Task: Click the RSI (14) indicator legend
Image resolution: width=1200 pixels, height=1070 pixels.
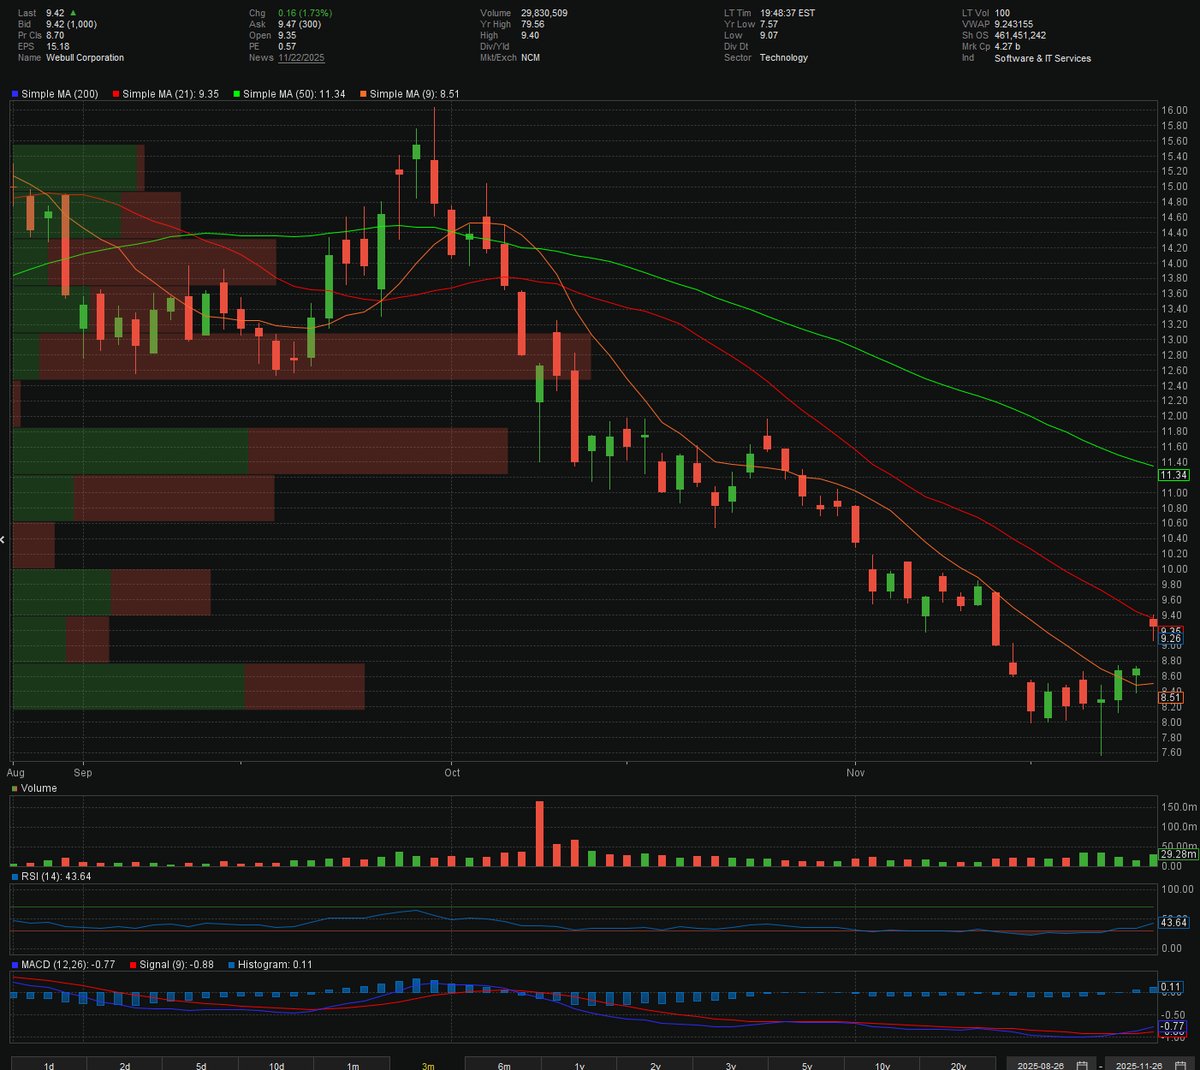Action: 56,876
